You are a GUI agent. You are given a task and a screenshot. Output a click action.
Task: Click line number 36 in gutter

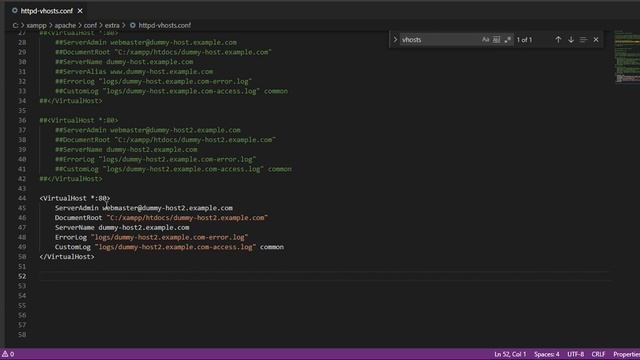[x=22, y=120]
